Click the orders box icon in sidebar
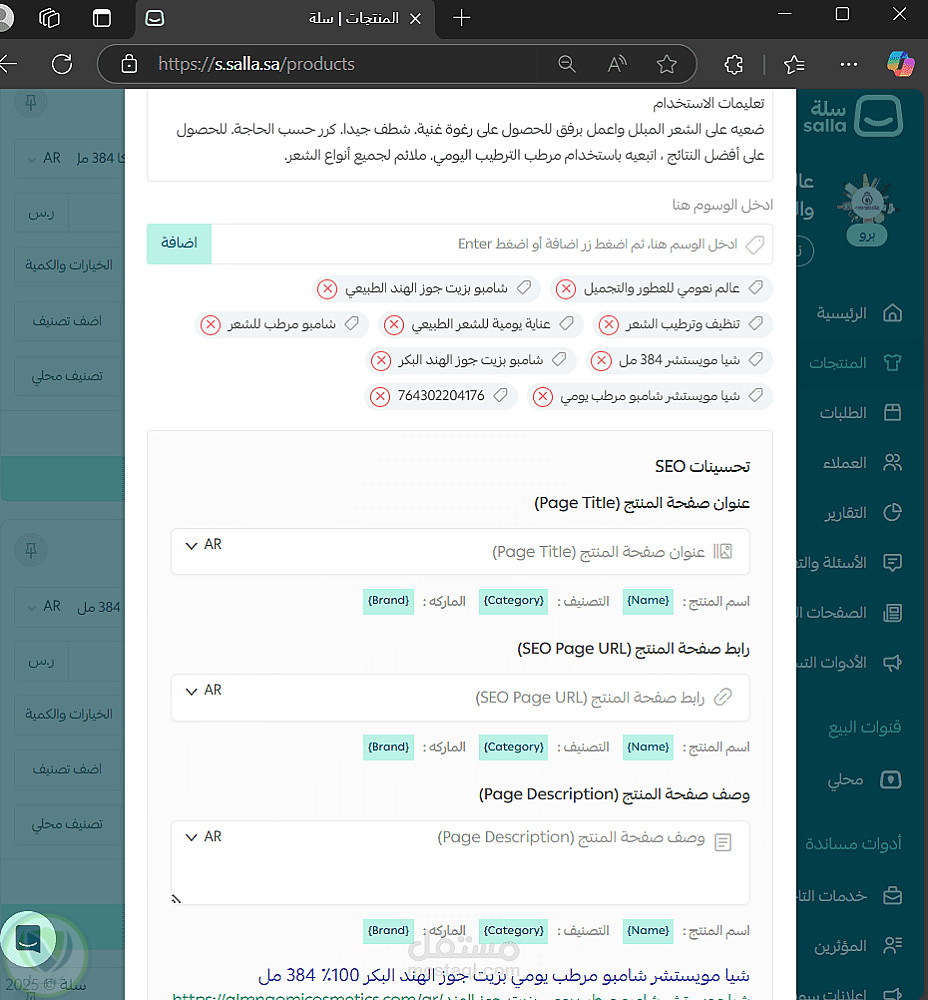The image size is (928, 1000). pyautogui.click(x=892, y=413)
